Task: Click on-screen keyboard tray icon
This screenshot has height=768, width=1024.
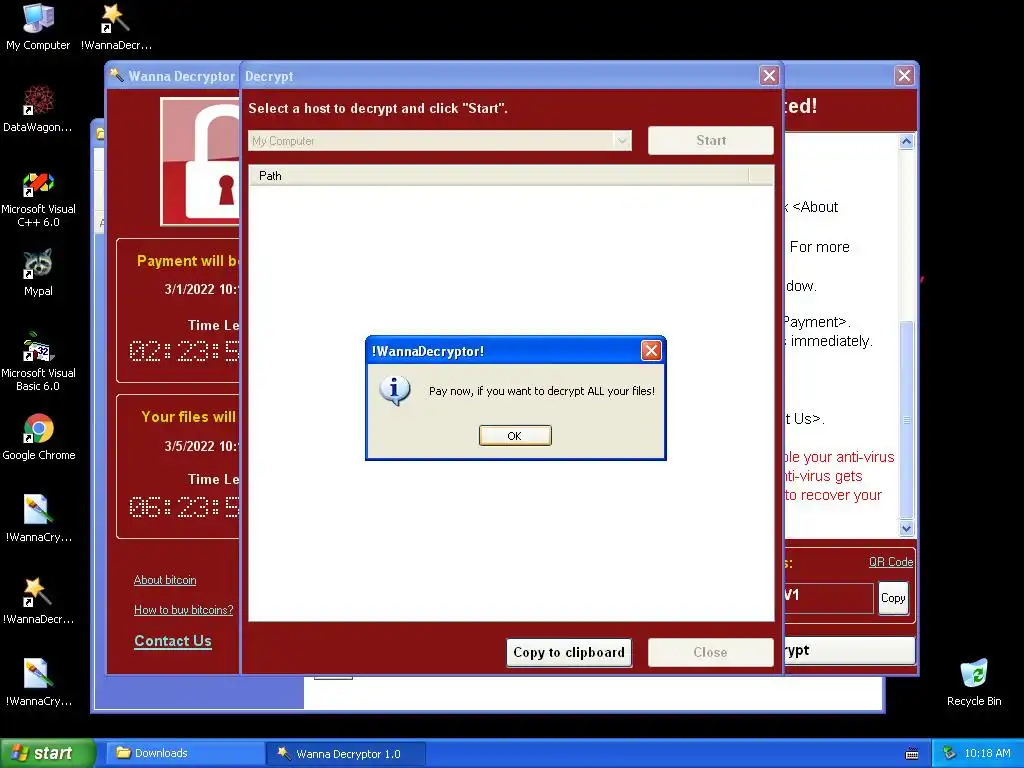Action: point(912,754)
